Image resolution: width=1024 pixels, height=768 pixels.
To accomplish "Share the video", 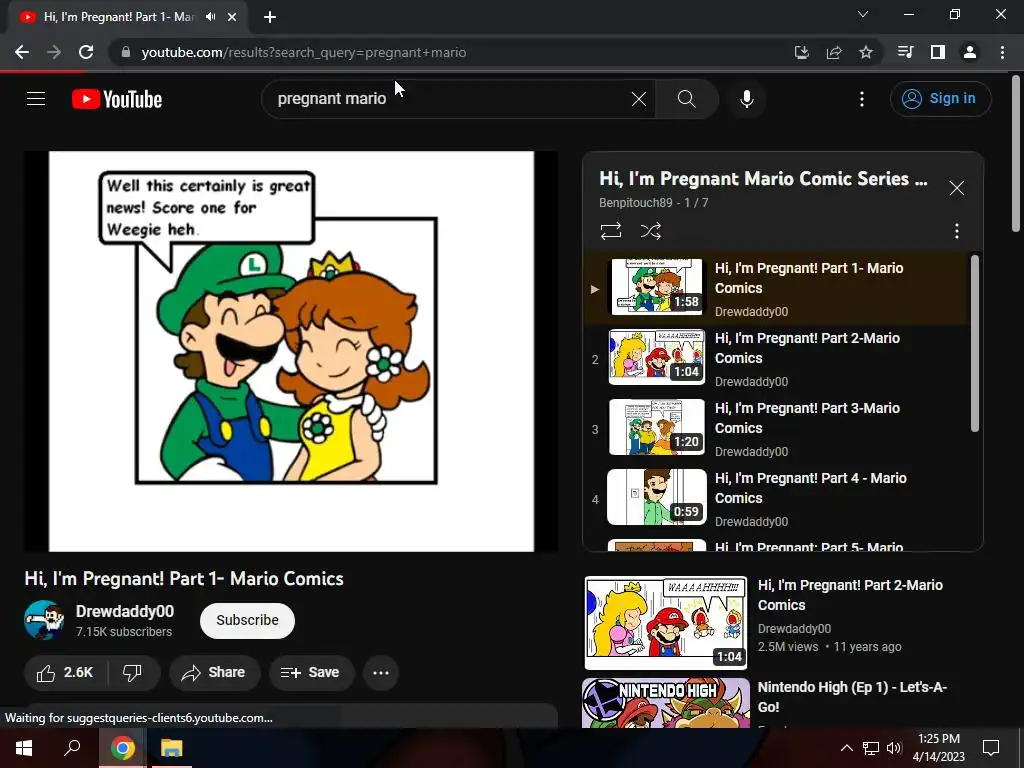I will [214, 673].
